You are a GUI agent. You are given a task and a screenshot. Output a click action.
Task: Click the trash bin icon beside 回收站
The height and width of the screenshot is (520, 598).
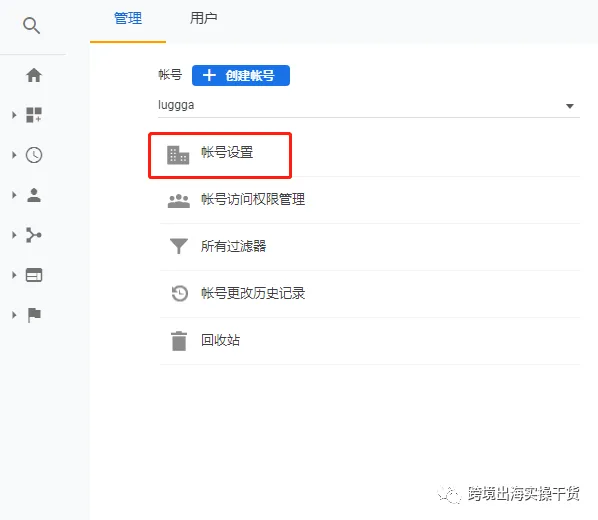[179, 341]
